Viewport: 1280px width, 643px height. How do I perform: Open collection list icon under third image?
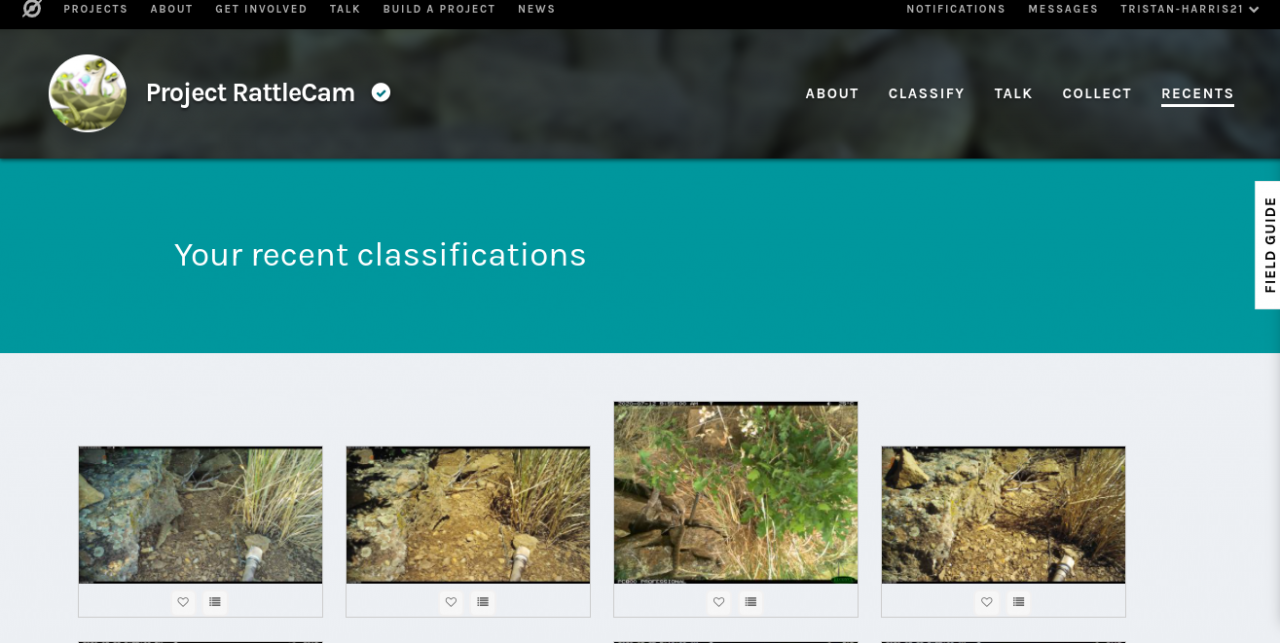coord(750,602)
